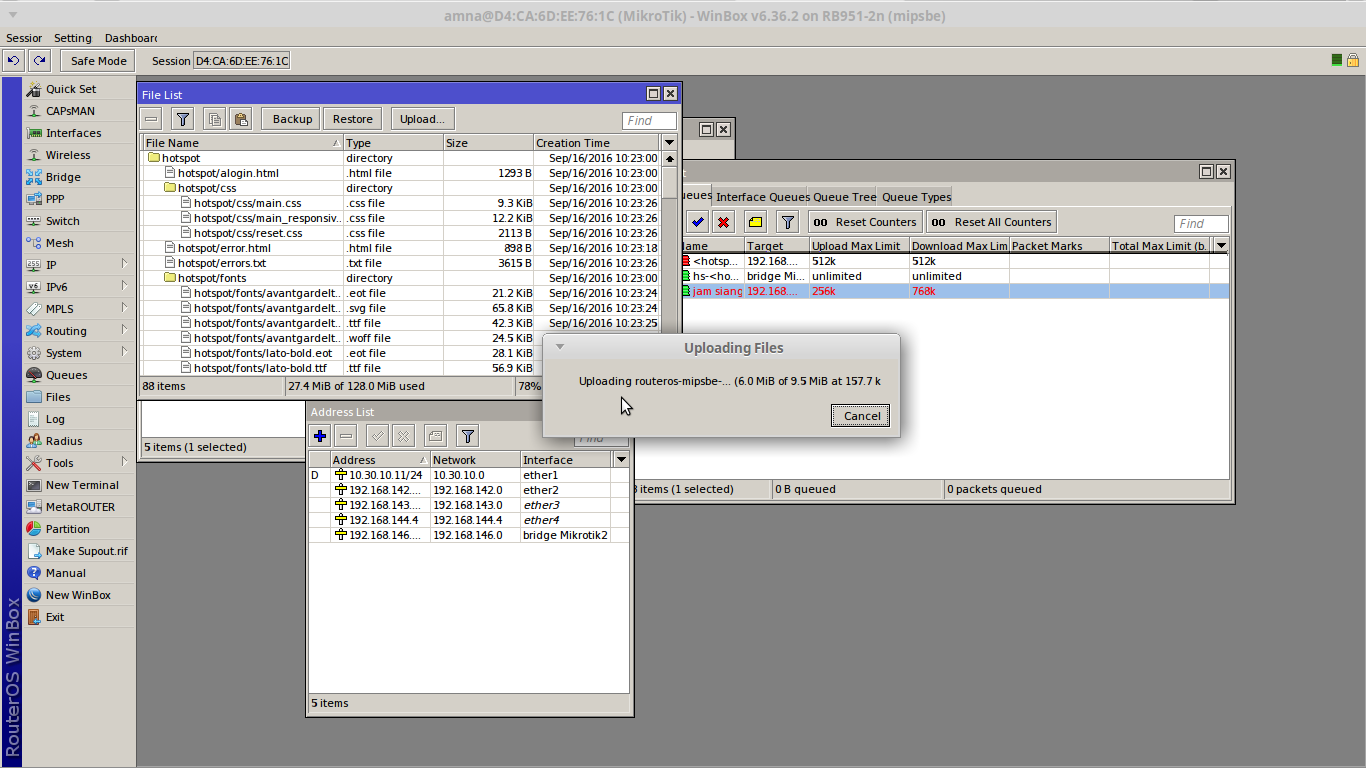Expand the IP submenu arrow
Image resolution: width=1366 pixels, height=768 pixels.
pyautogui.click(x=124, y=264)
